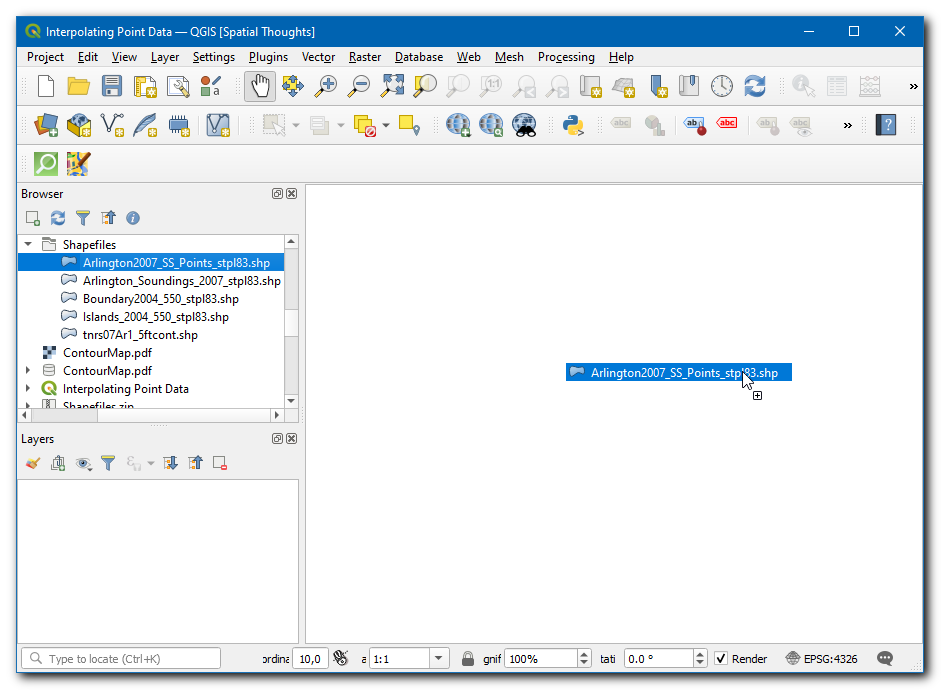Toggle the Render checkbox
This screenshot has height=690, width=941.
pos(721,658)
